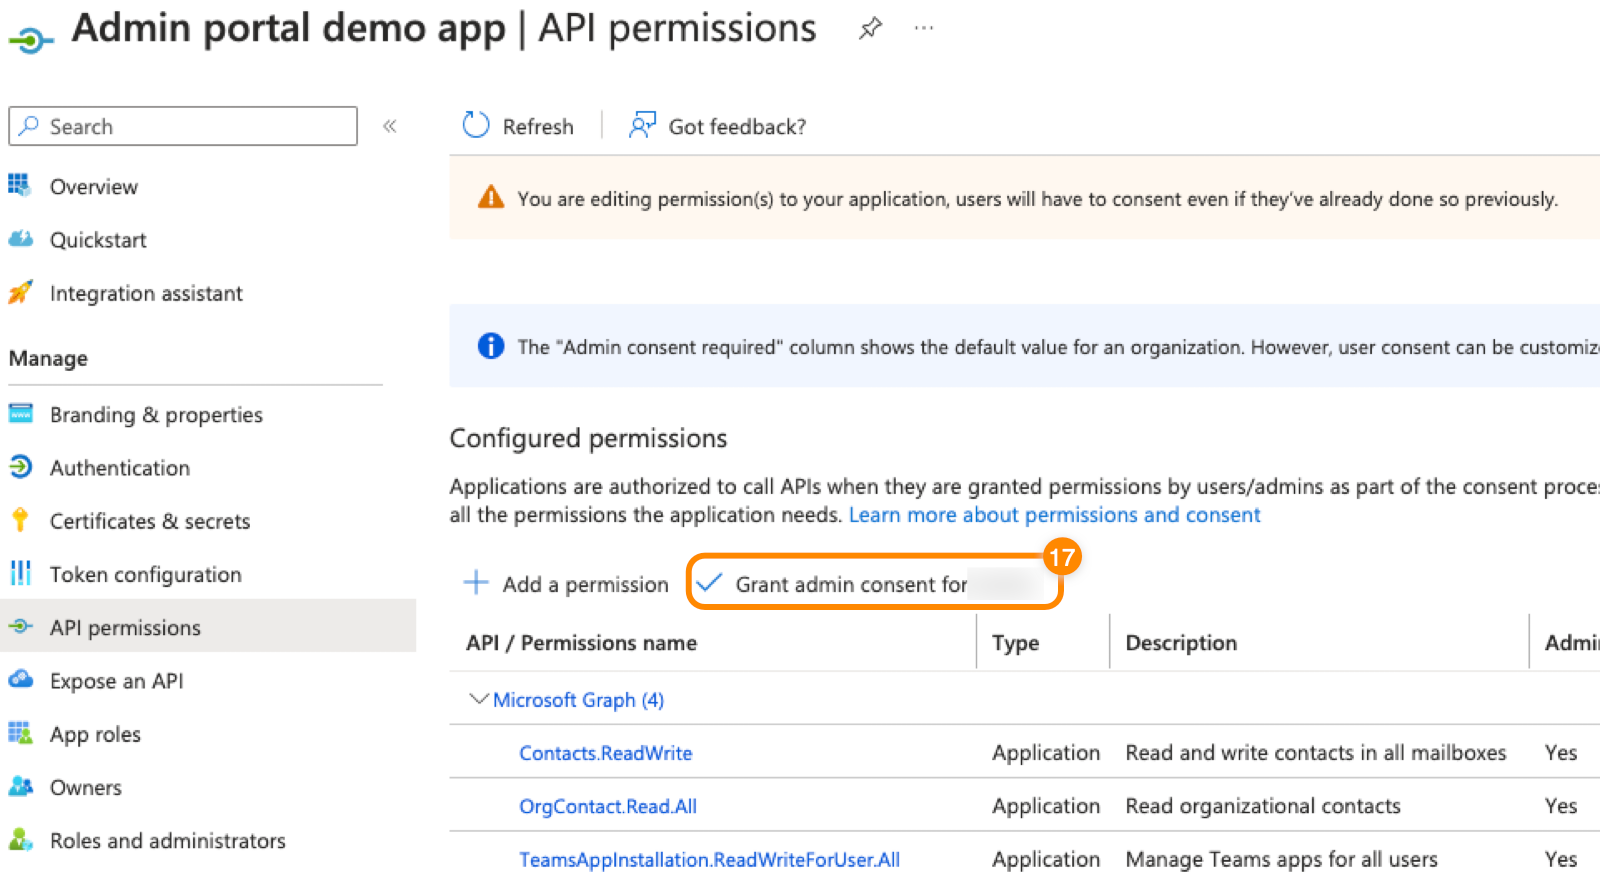Screen dimensions: 1600x880
Task: Click the Refresh circular arrow icon
Action: [x=476, y=125]
